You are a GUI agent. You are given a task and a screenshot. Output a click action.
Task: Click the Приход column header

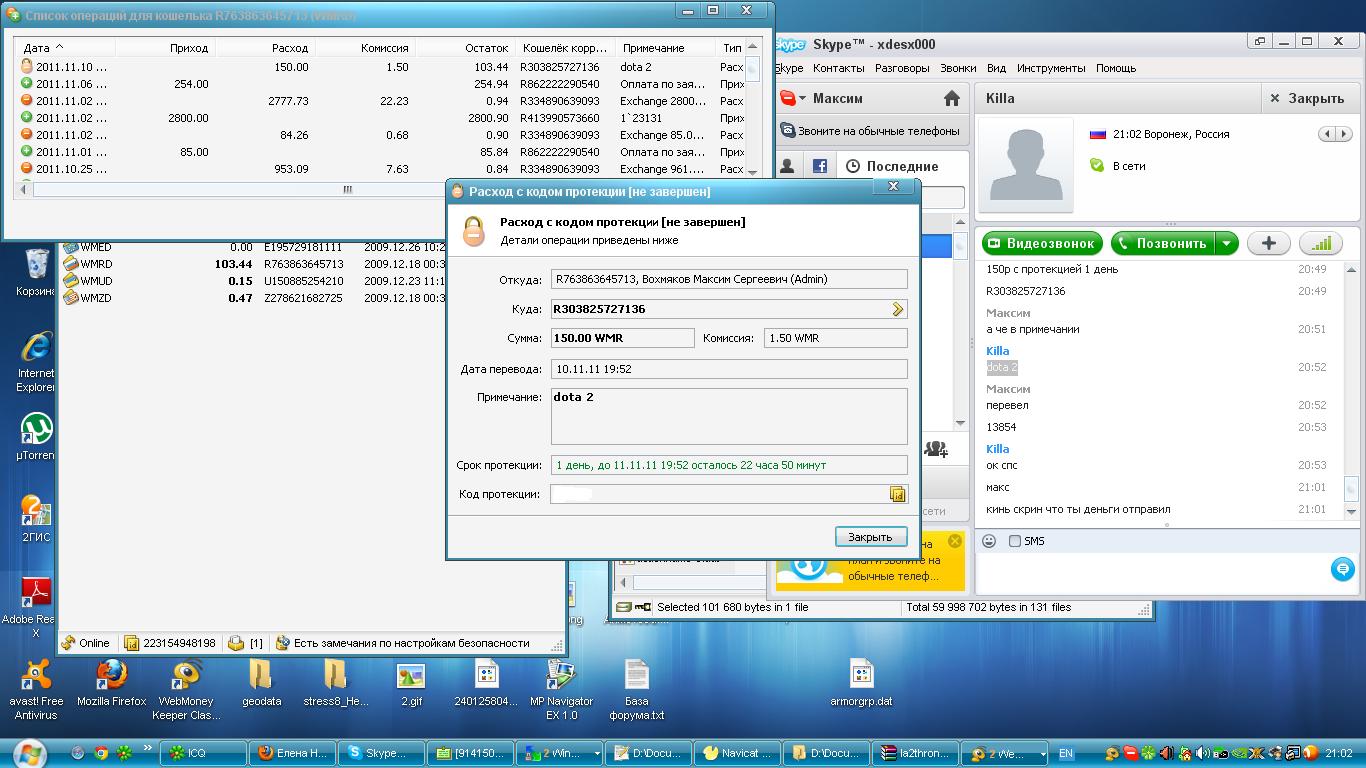(x=165, y=48)
